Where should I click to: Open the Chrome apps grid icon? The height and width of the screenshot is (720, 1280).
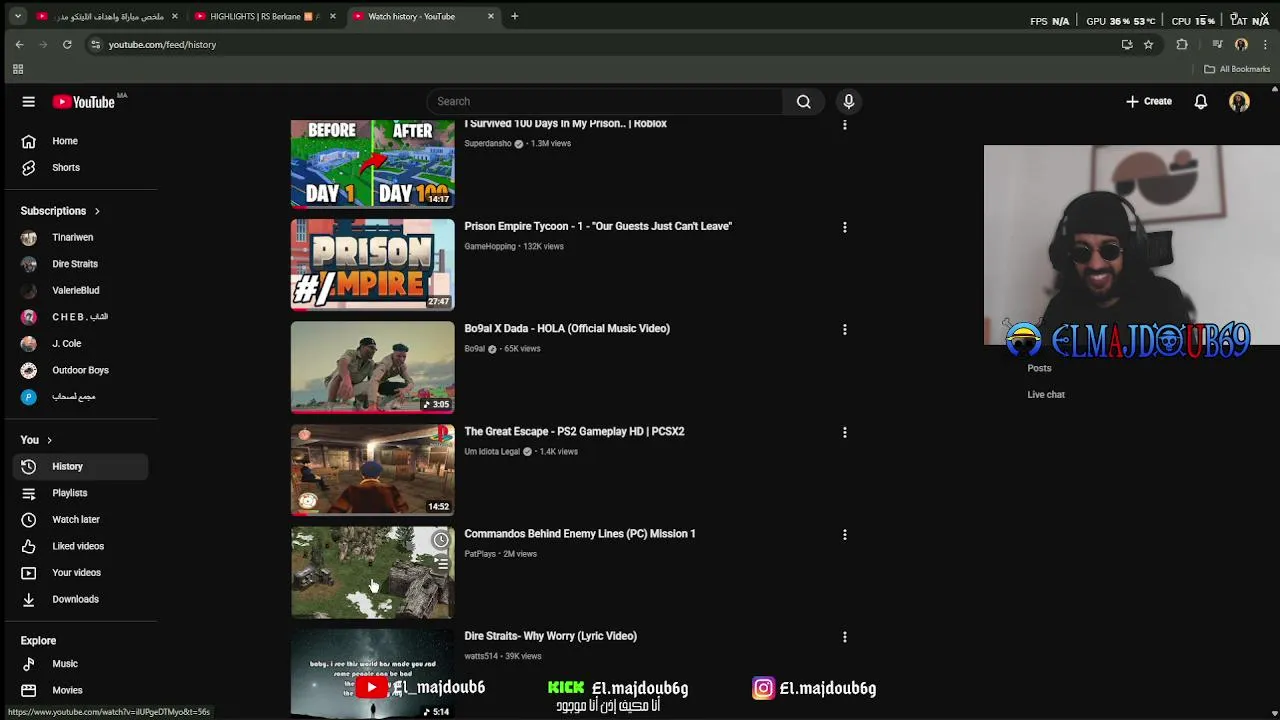tap(17, 69)
